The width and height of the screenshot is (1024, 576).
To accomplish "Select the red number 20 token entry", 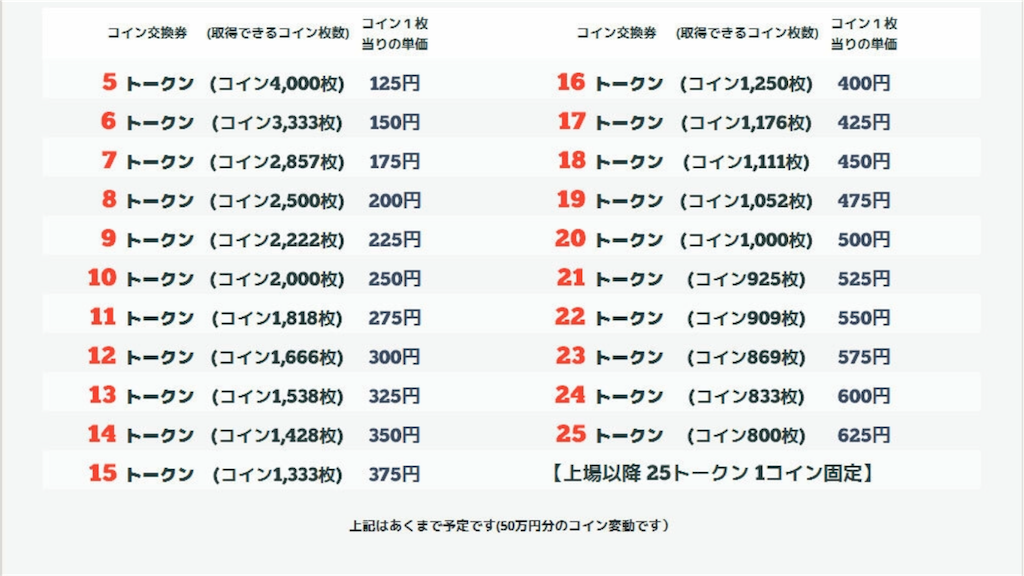I will coord(571,239).
